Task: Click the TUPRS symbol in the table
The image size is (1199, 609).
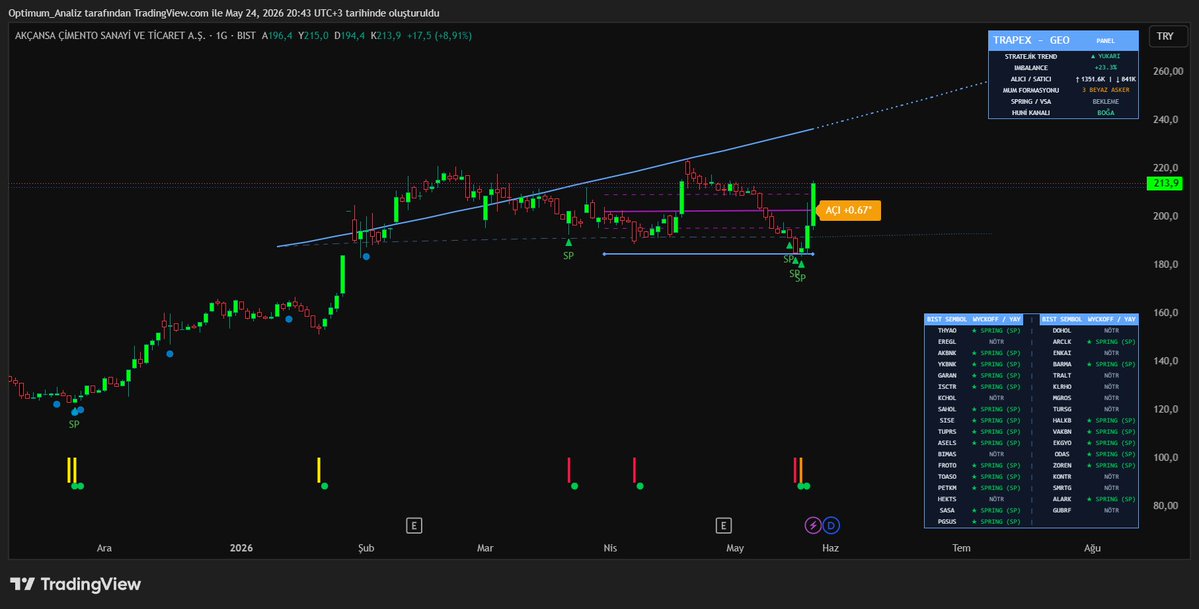Action: click(947, 432)
